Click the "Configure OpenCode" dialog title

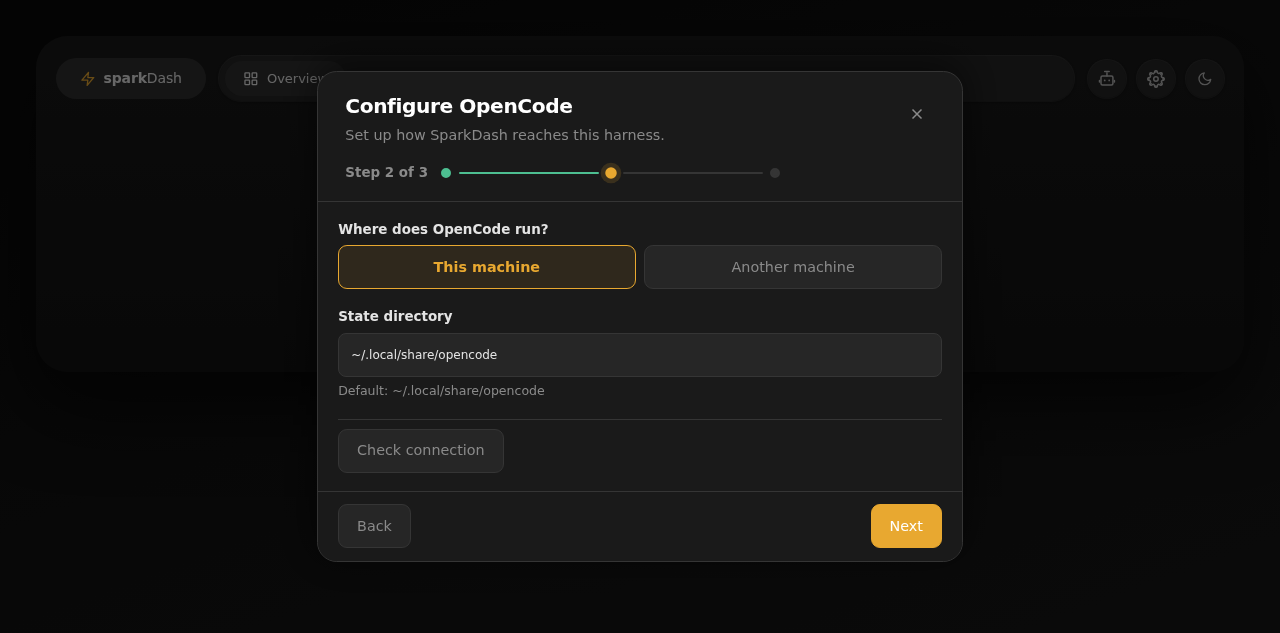(x=459, y=106)
